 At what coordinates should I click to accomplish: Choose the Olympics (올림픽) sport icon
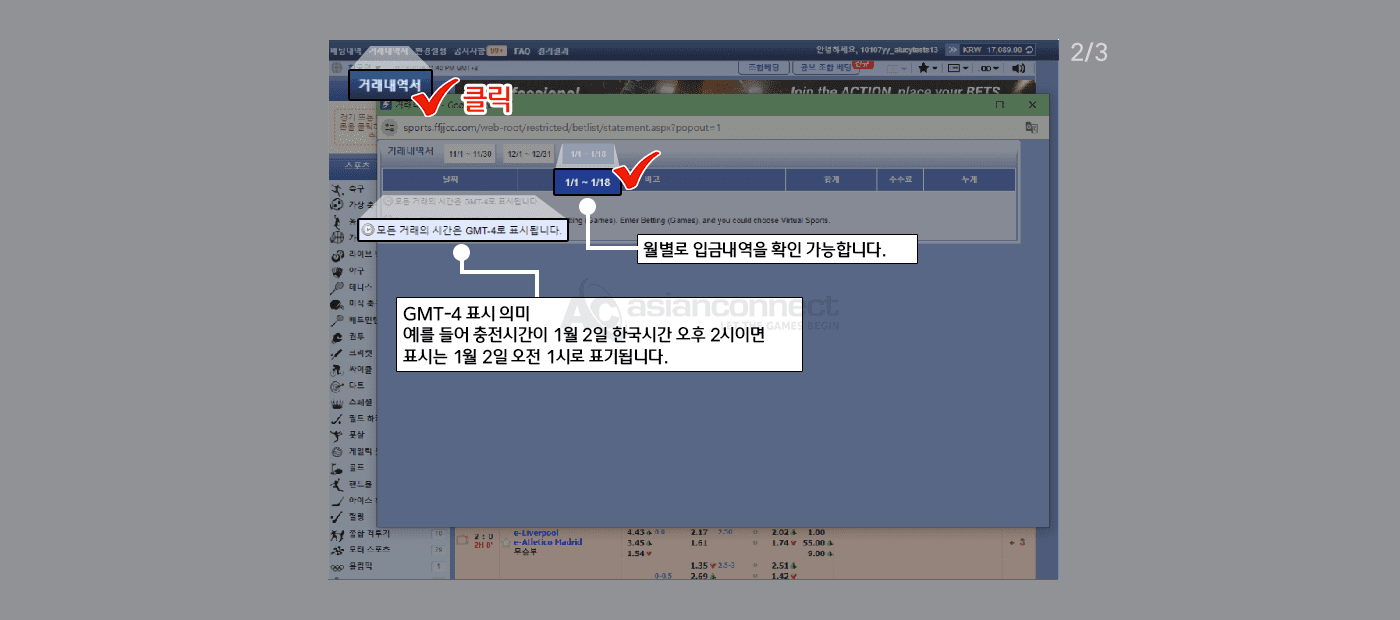[x=338, y=566]
